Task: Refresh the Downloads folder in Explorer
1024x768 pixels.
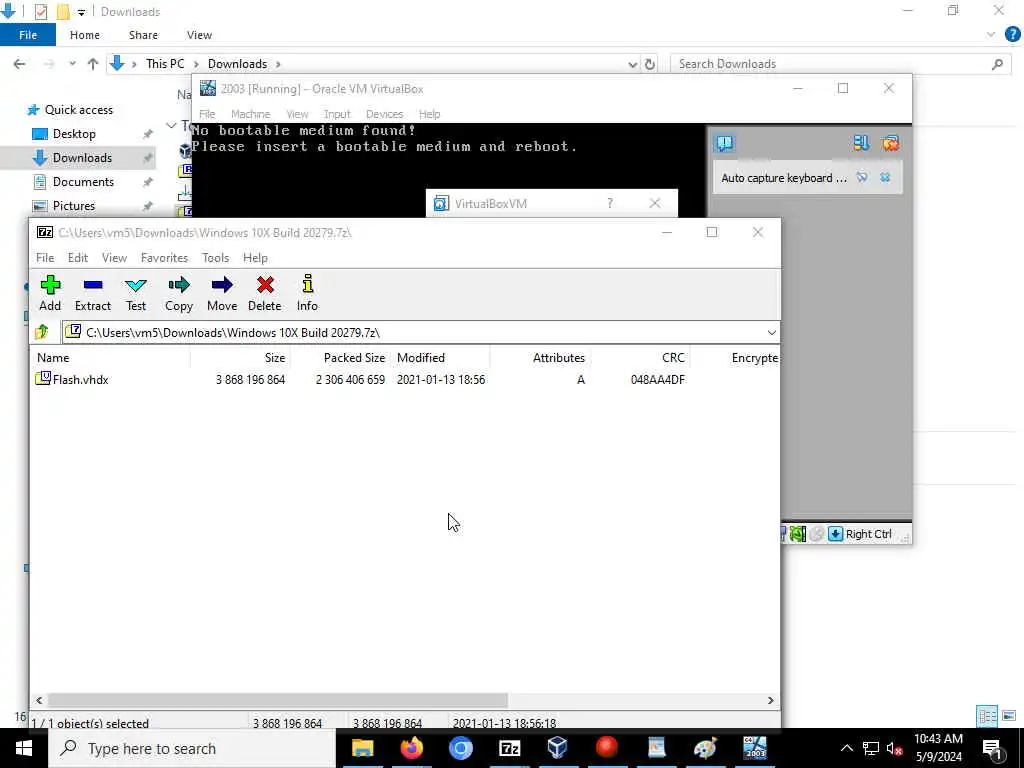Action: point(650,64)
